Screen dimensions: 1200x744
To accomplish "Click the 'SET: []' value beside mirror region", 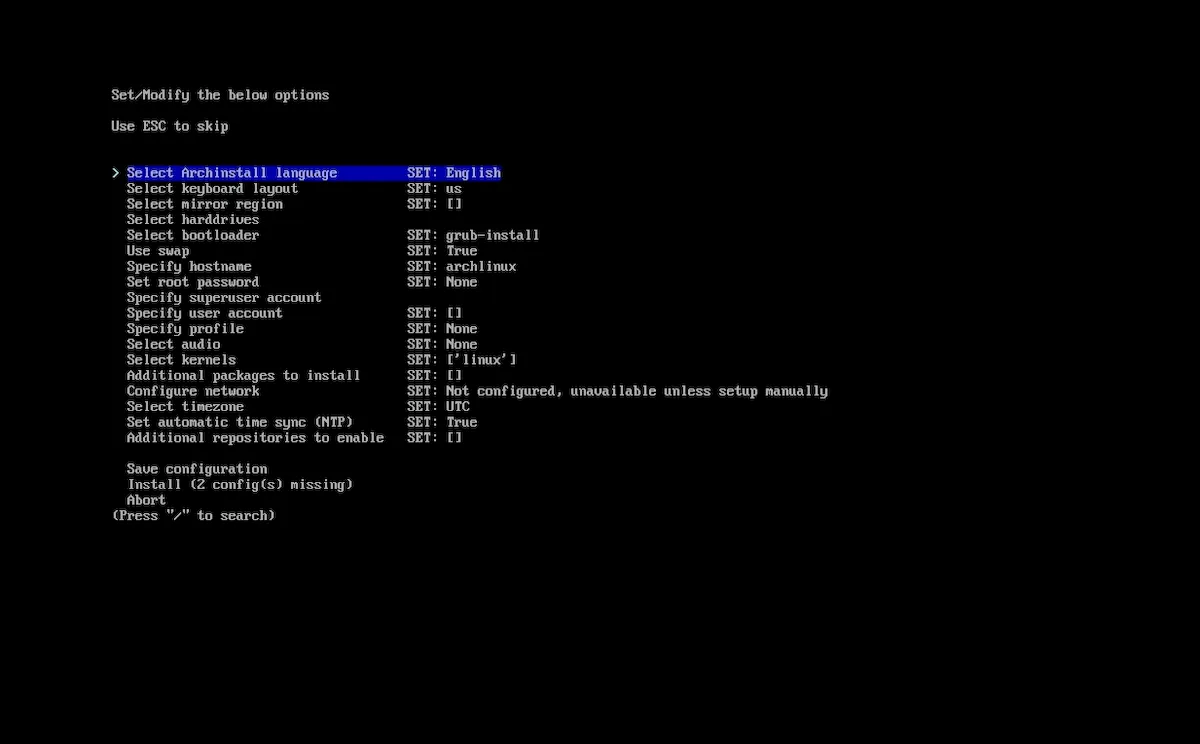I will tap(435, 204).
